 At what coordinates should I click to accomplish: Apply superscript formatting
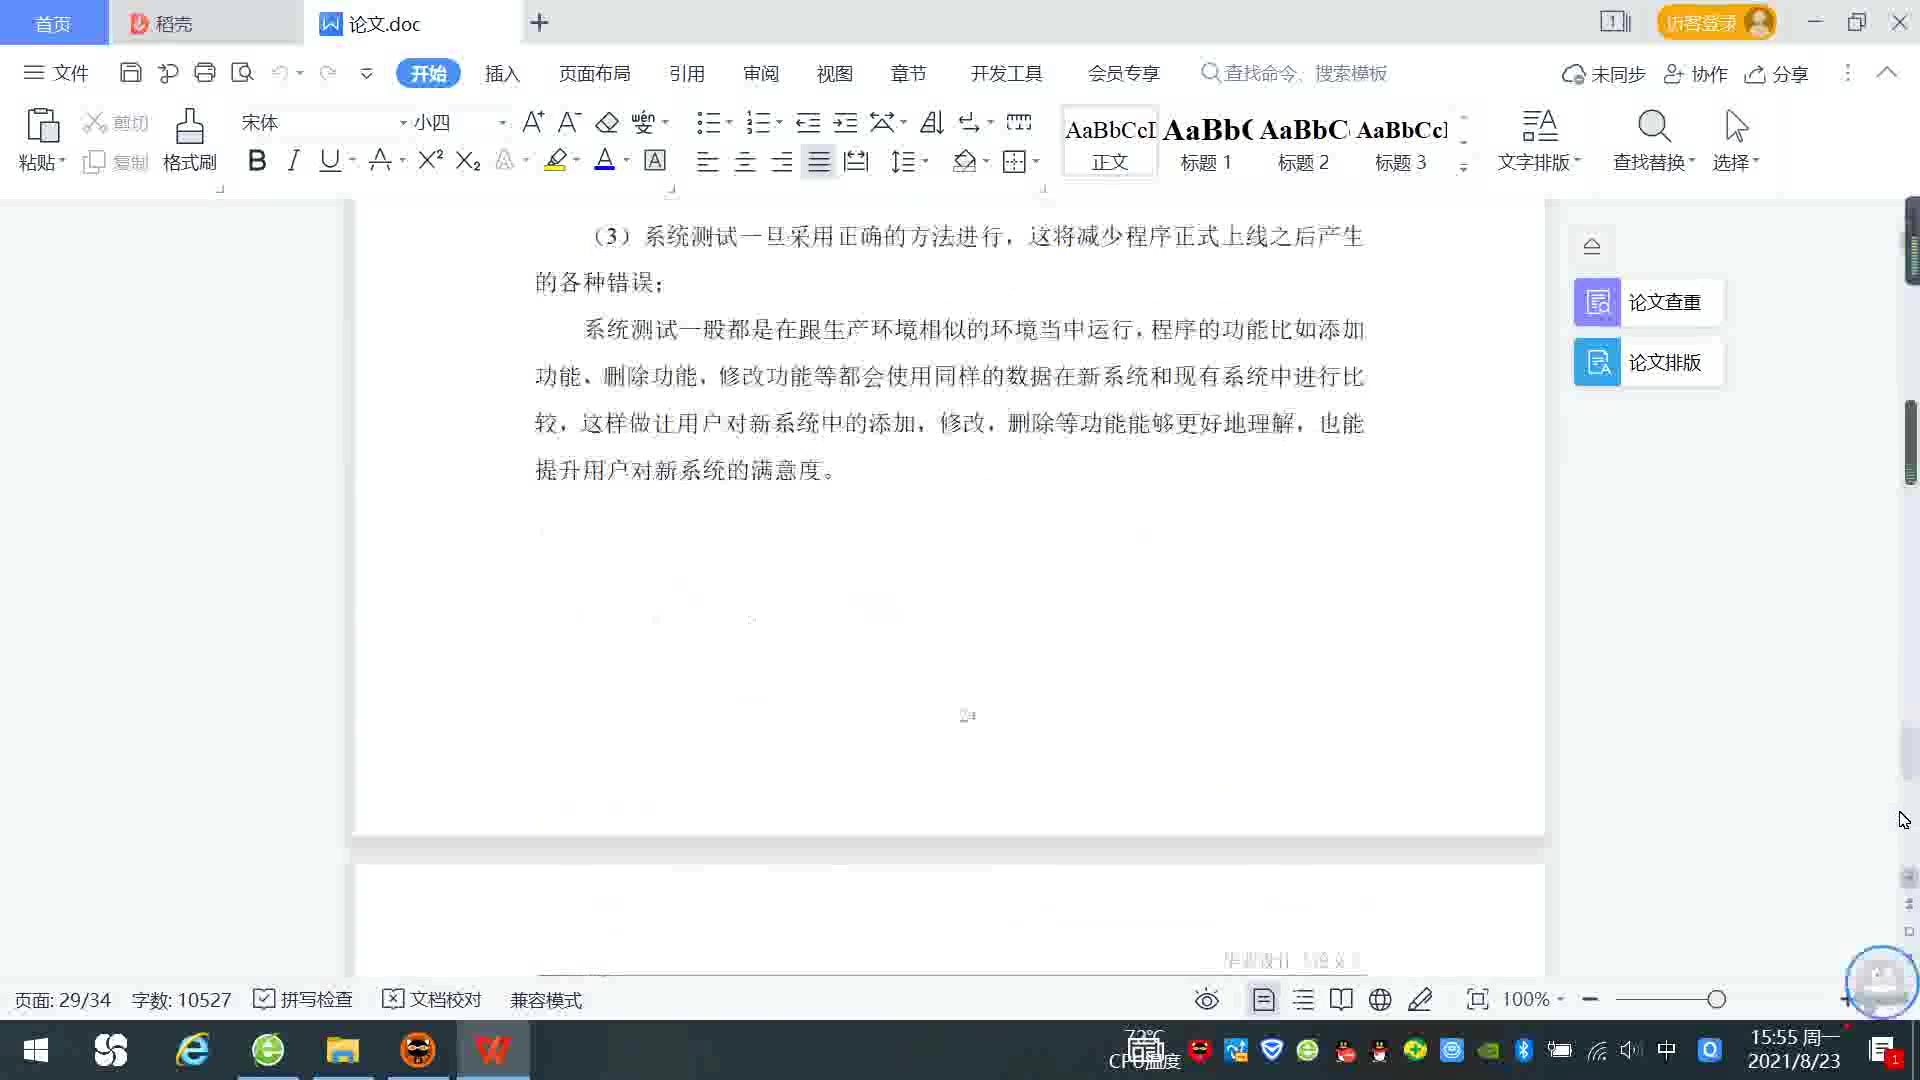click(430, 161)
